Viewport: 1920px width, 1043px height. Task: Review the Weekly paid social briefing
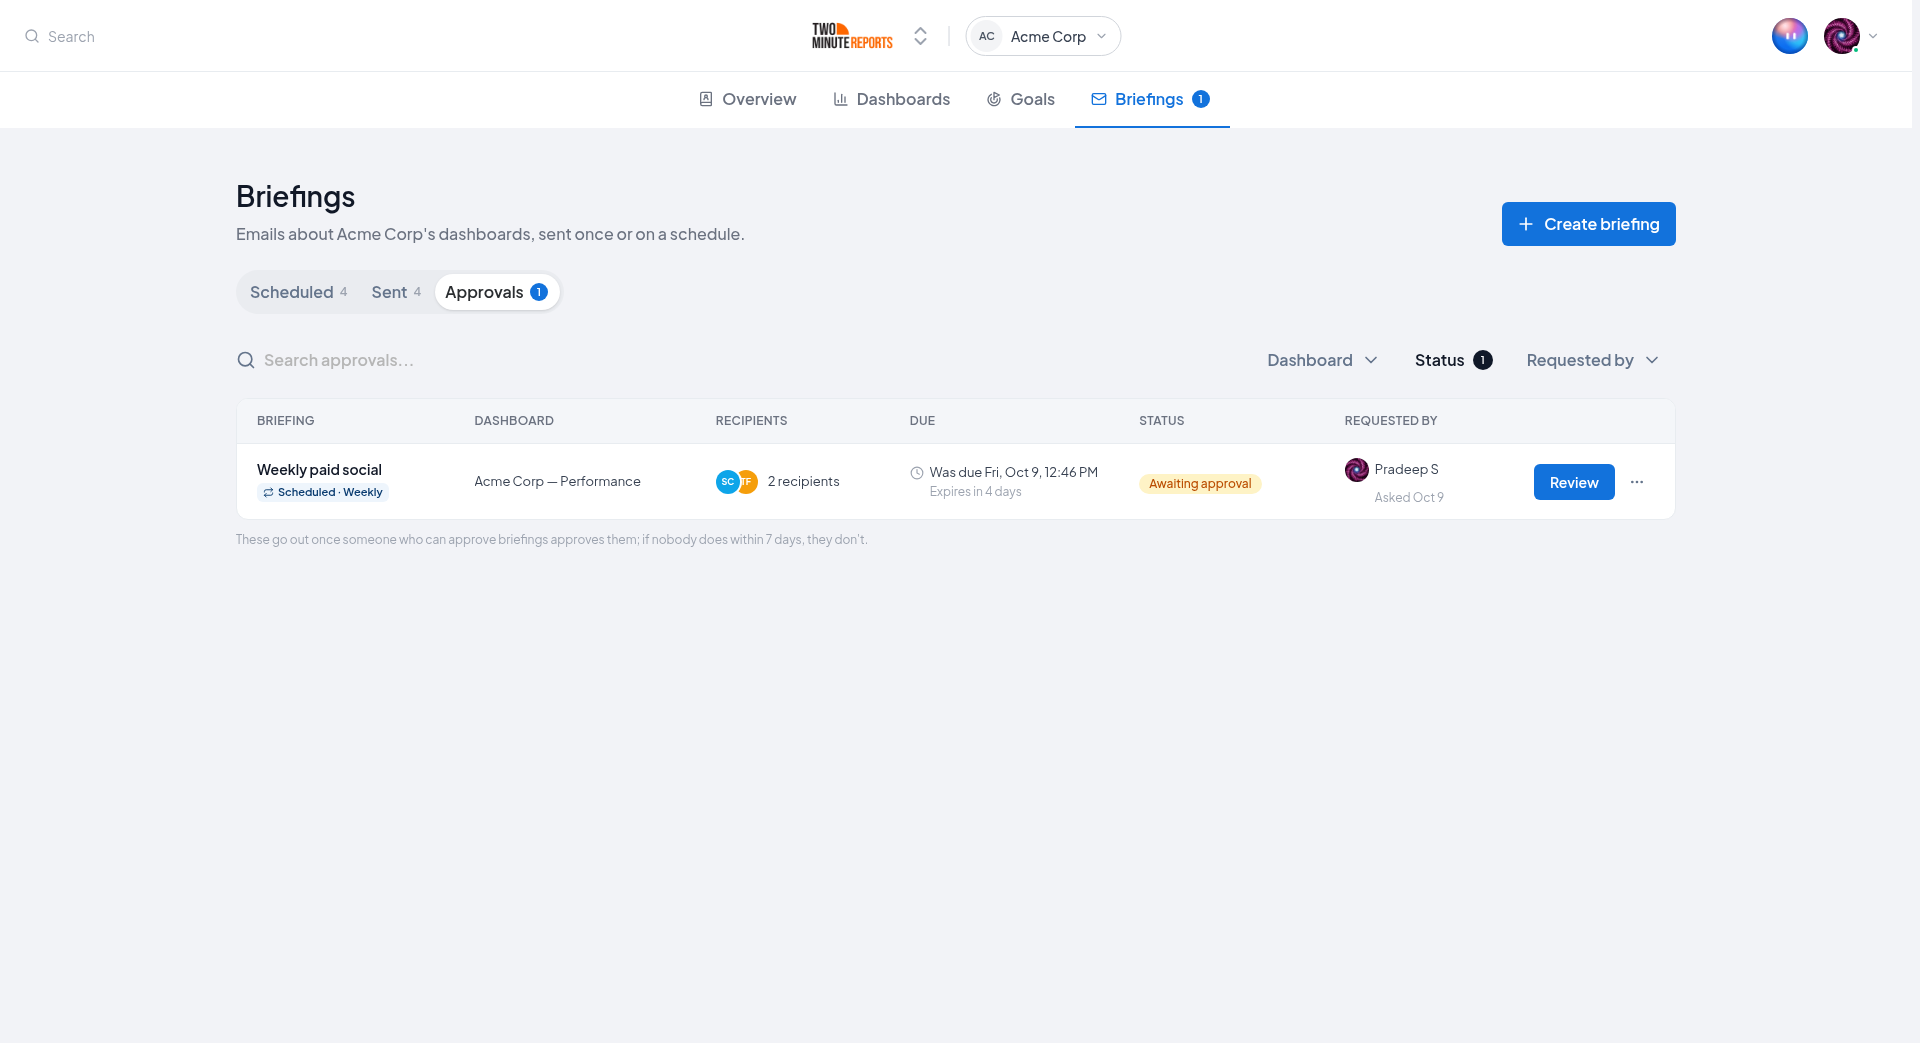click(1574, 482)
